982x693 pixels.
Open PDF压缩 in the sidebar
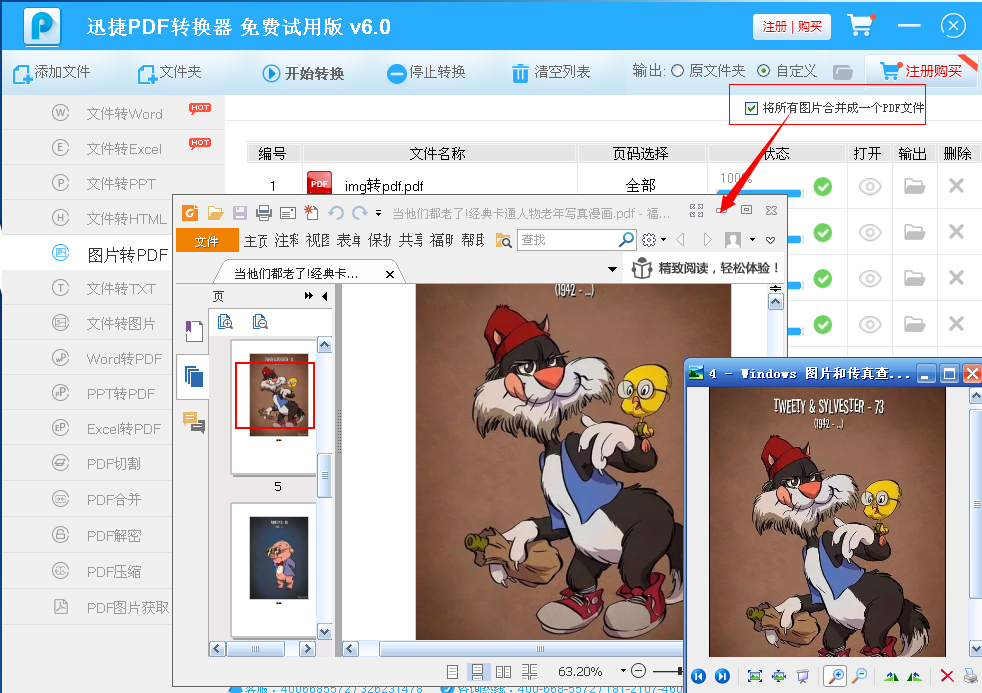pos(88,571)
